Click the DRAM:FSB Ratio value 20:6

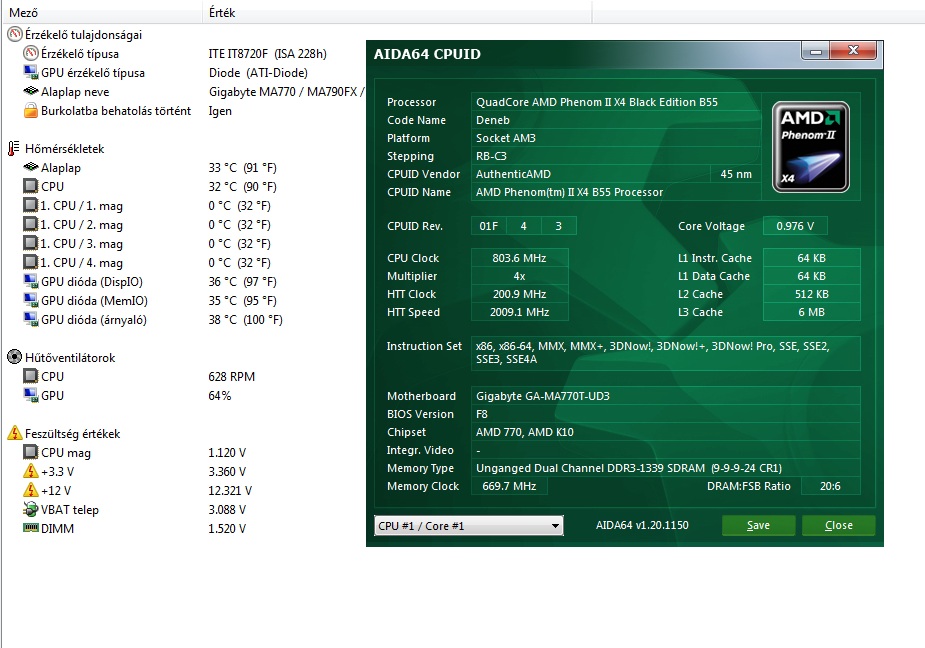point(830,486)
